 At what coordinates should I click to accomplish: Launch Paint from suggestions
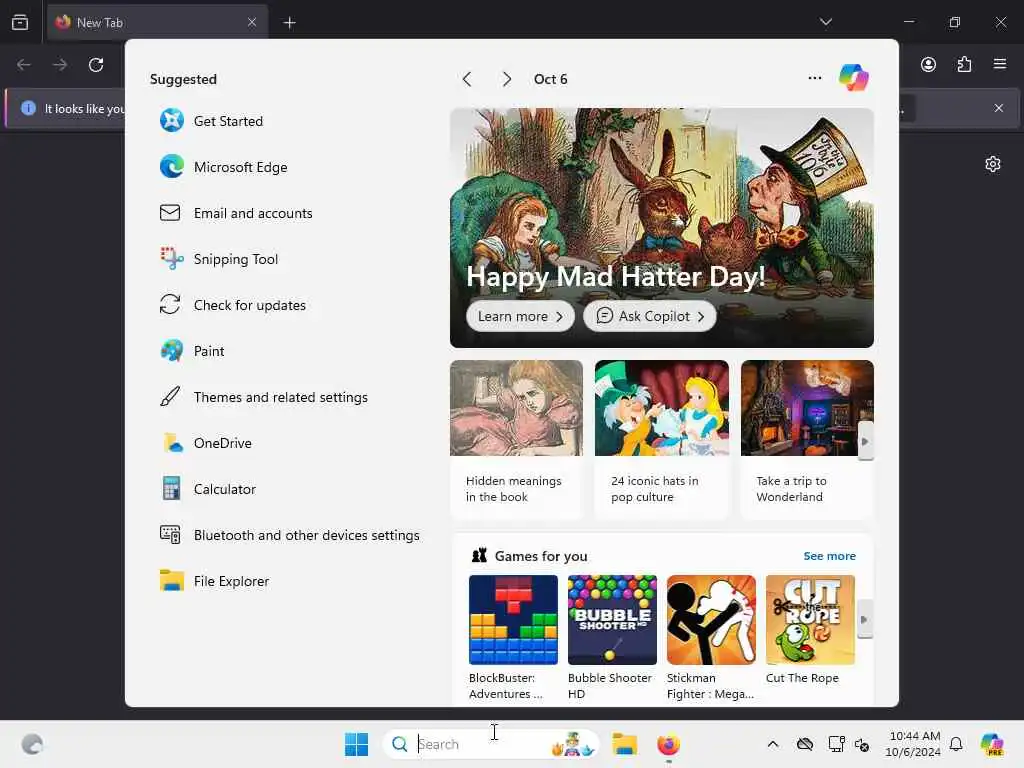pos(192,351)
